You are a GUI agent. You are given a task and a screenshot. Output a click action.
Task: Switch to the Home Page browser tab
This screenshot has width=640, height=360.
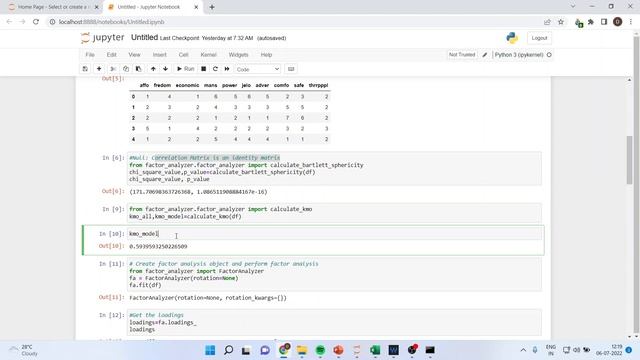coord(52,7)
